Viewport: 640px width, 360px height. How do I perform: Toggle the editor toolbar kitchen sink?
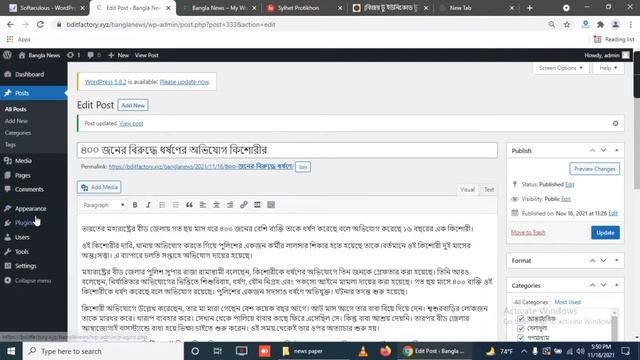coord(271,205)
